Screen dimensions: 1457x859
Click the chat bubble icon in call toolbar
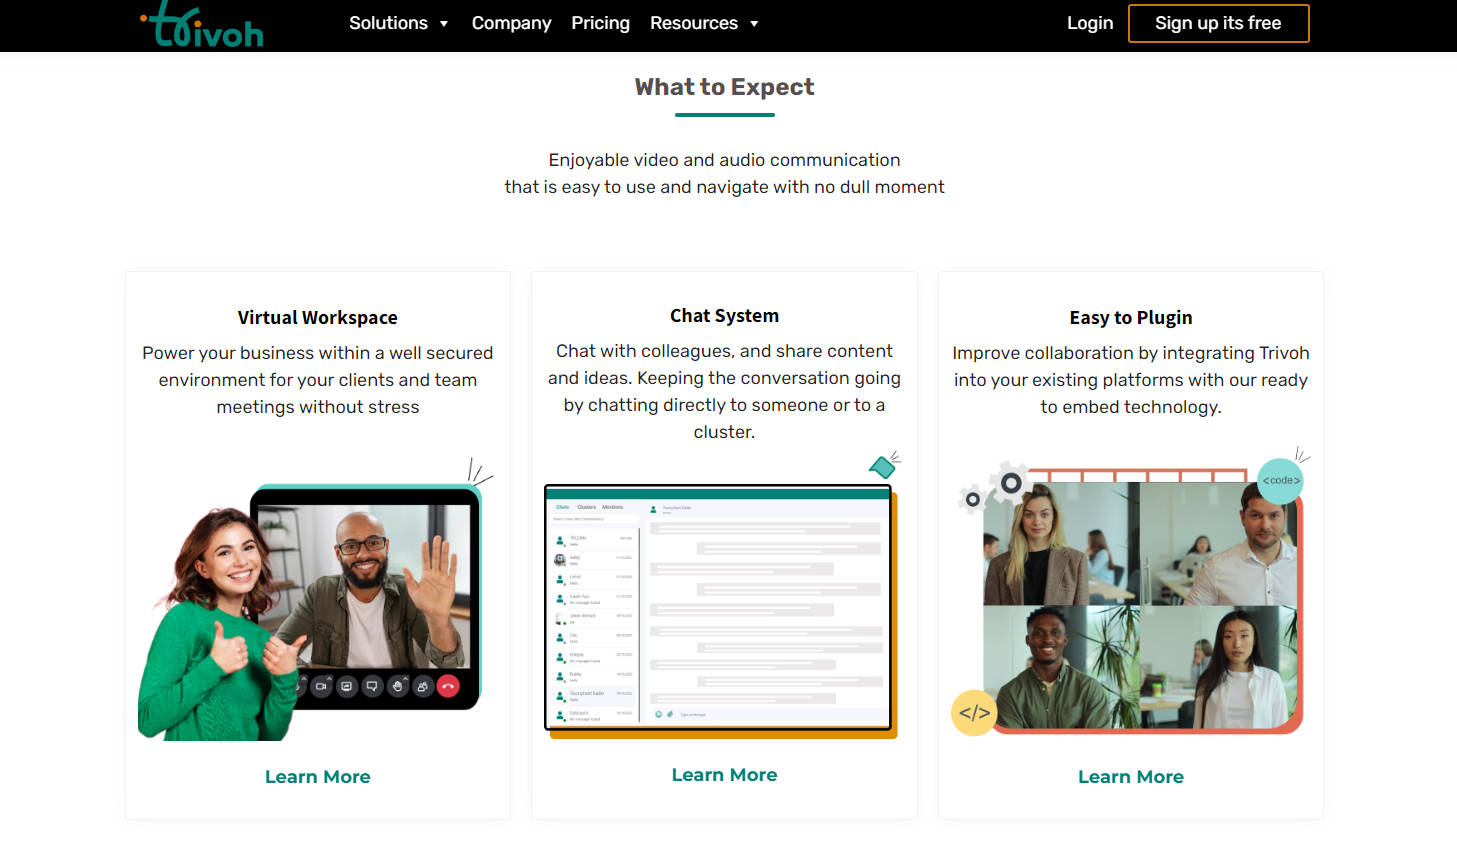pos(372,686)
